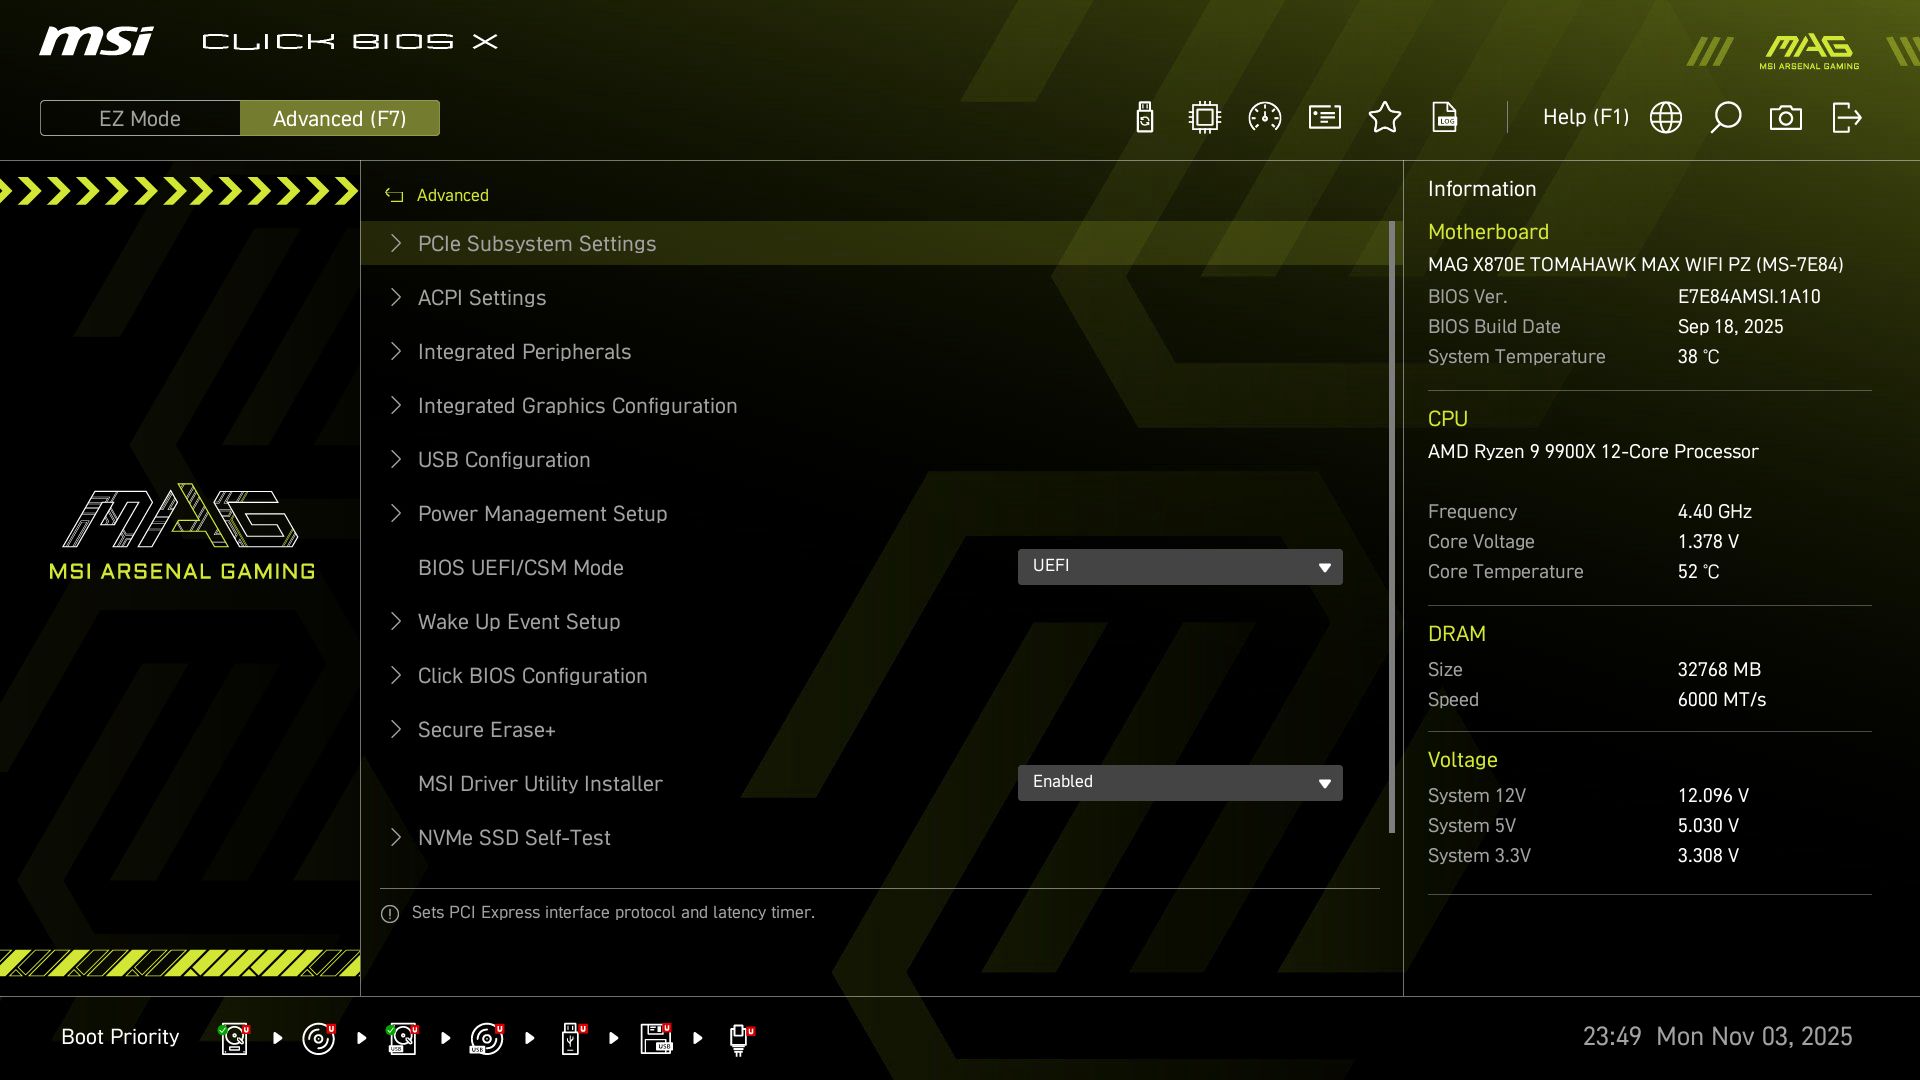Click the Help (F1) button
Viewport: 1920px width, 1080px height.
coord(1585,117)
